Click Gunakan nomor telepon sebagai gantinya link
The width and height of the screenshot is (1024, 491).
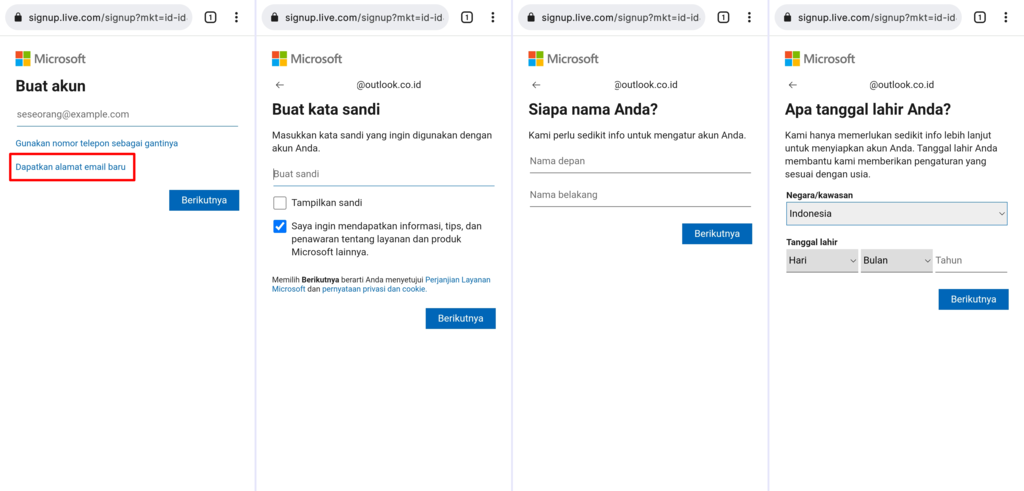pyautogui.click(x=97, y=143)
